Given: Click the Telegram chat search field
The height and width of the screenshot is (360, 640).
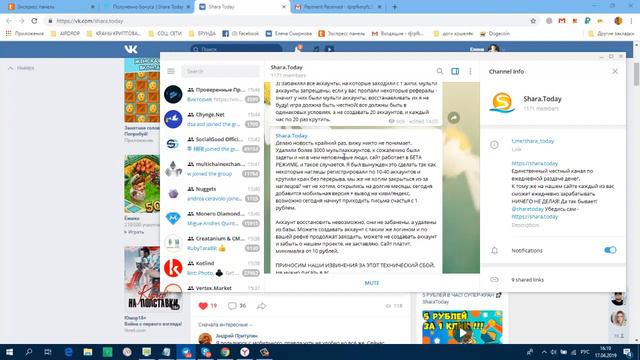Looking at the screenshot, I should 220,71.
